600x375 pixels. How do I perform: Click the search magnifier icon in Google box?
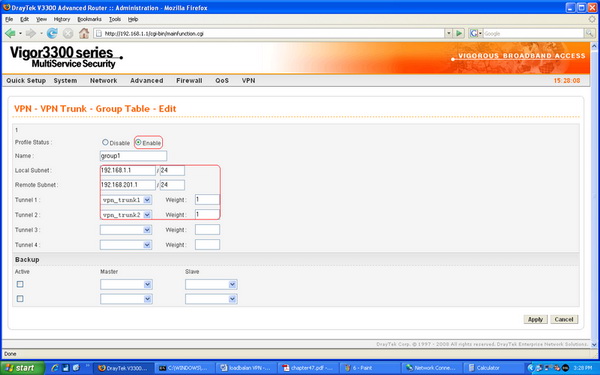(x=589, y=34)
